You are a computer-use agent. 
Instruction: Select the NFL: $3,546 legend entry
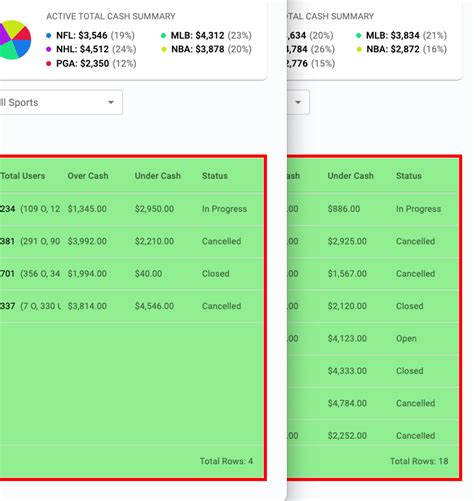coord(90,35)
